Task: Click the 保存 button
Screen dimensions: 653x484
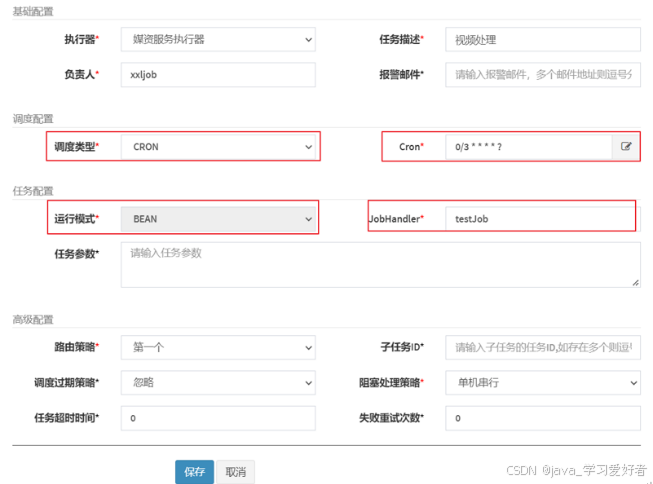Action: point(194,472)
